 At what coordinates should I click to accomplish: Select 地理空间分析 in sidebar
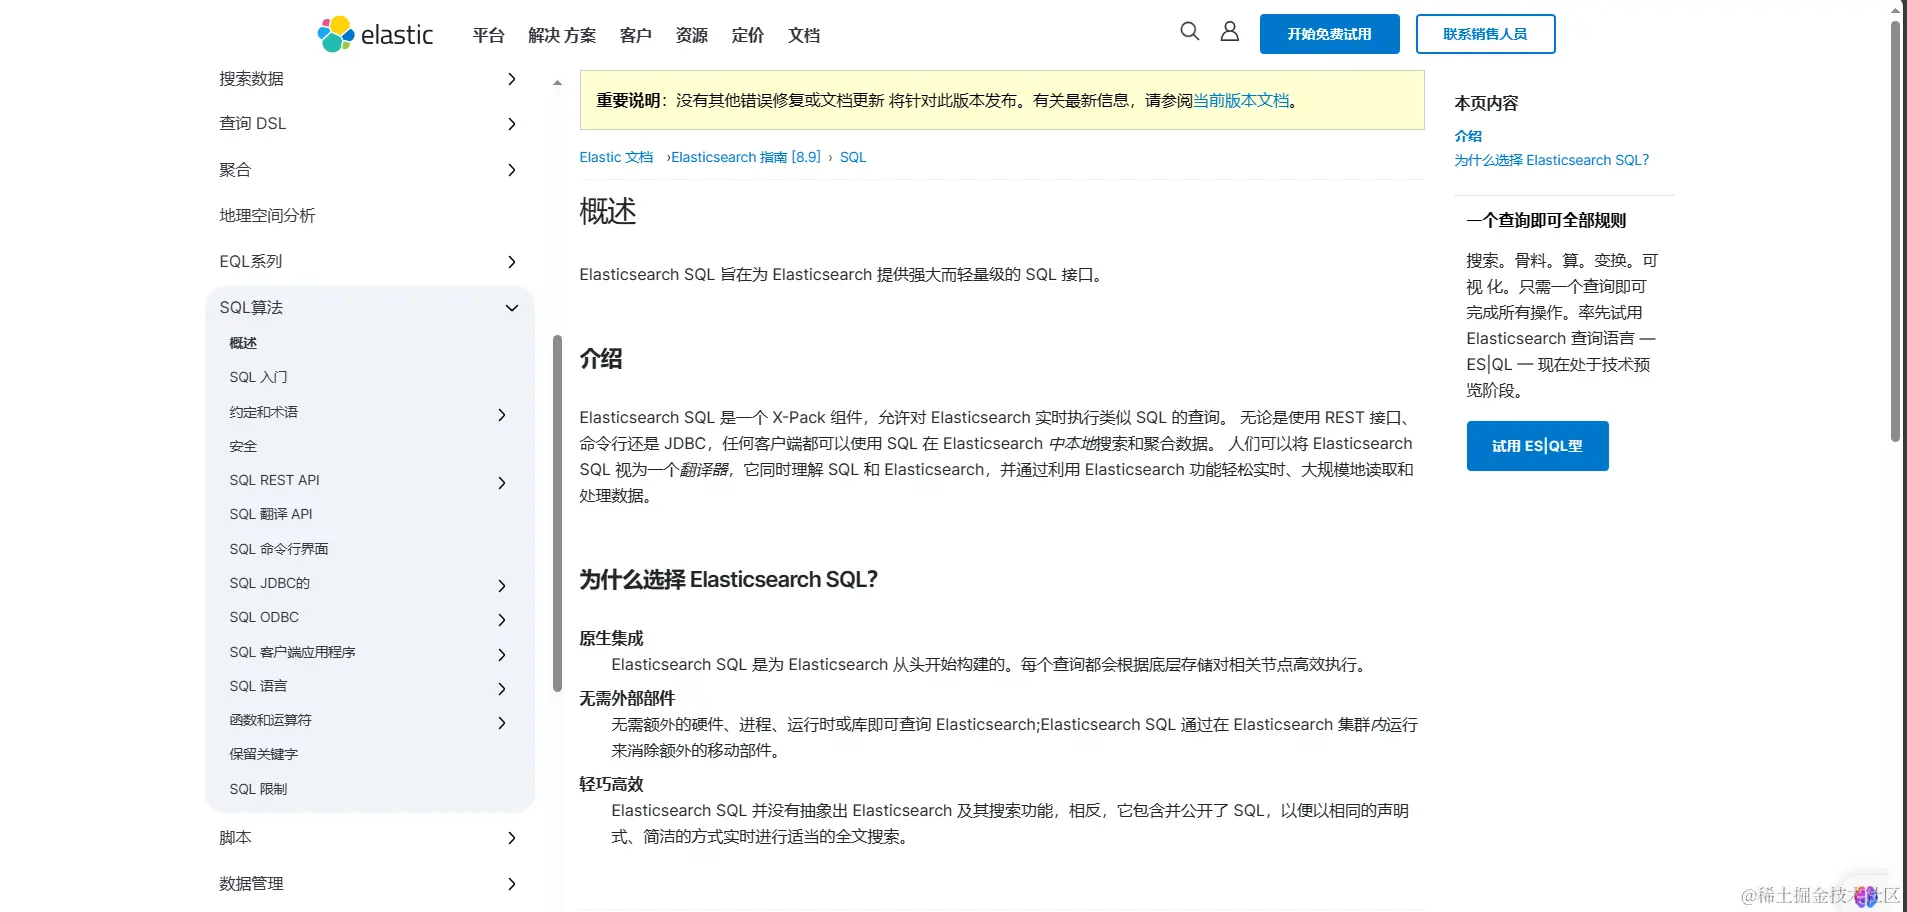point(267,216)
